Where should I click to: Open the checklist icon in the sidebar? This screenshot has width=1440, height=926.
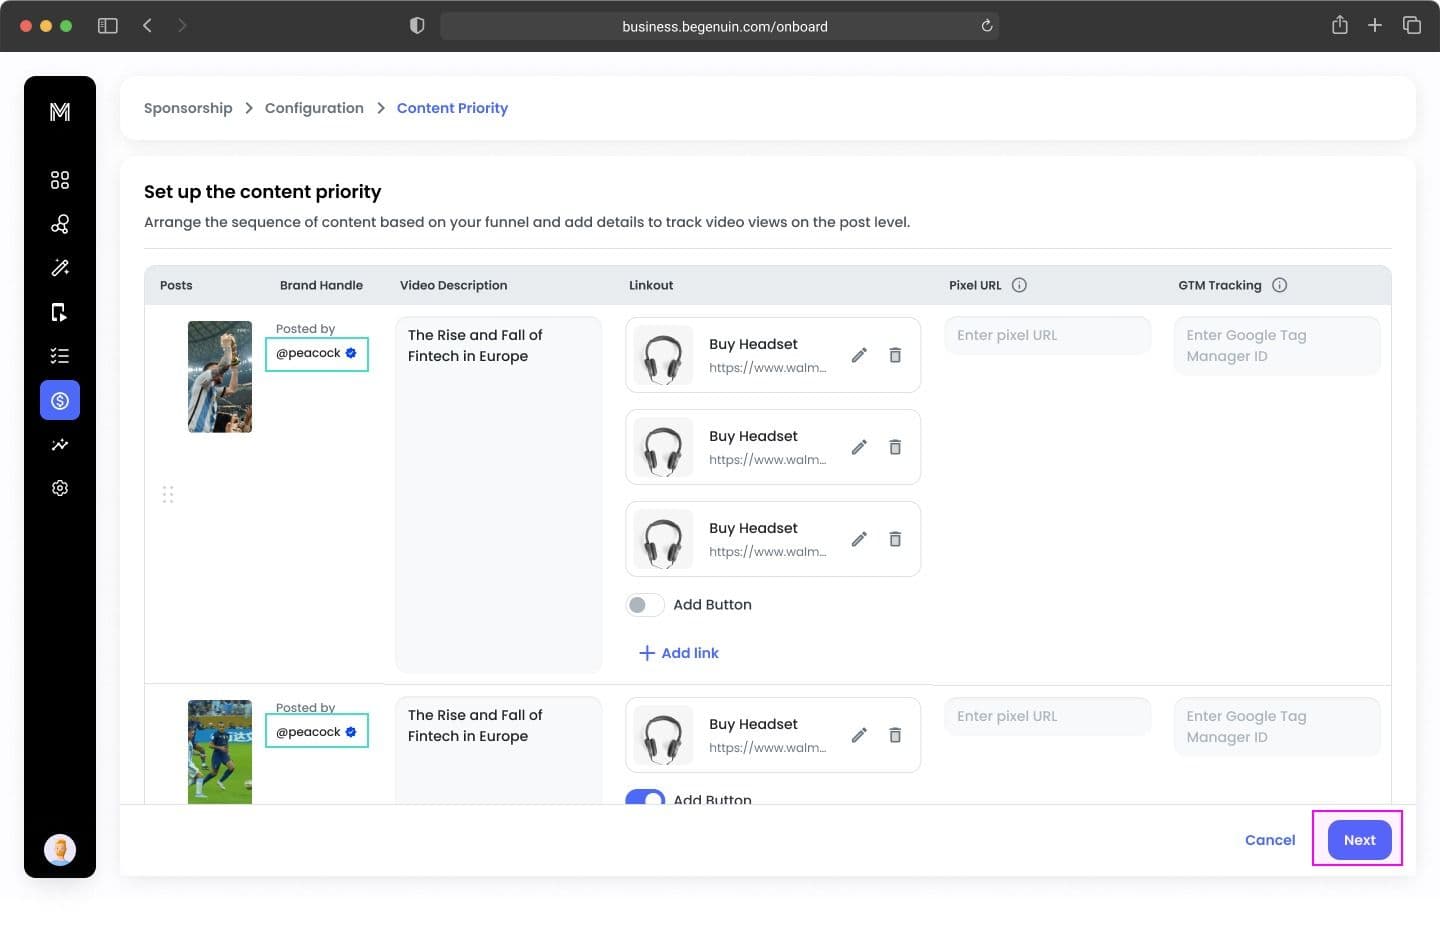click(x=60, y=356)
